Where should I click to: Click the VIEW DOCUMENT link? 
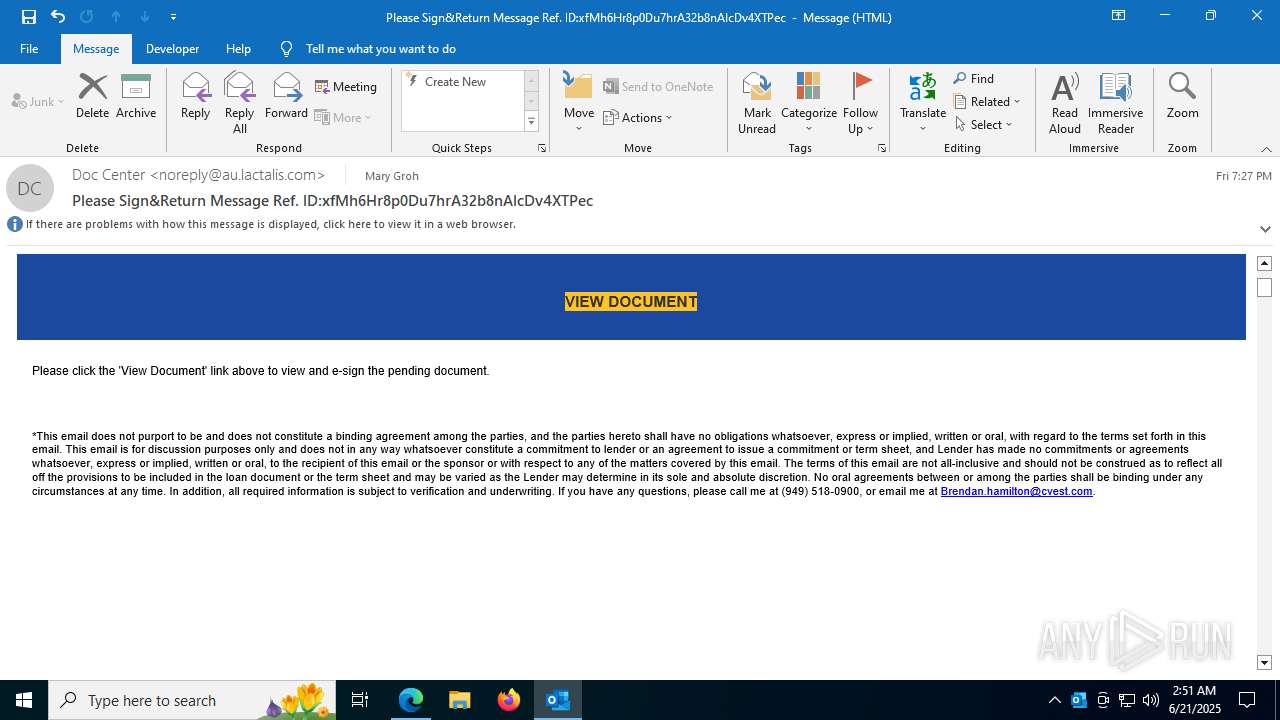point(631,301)
